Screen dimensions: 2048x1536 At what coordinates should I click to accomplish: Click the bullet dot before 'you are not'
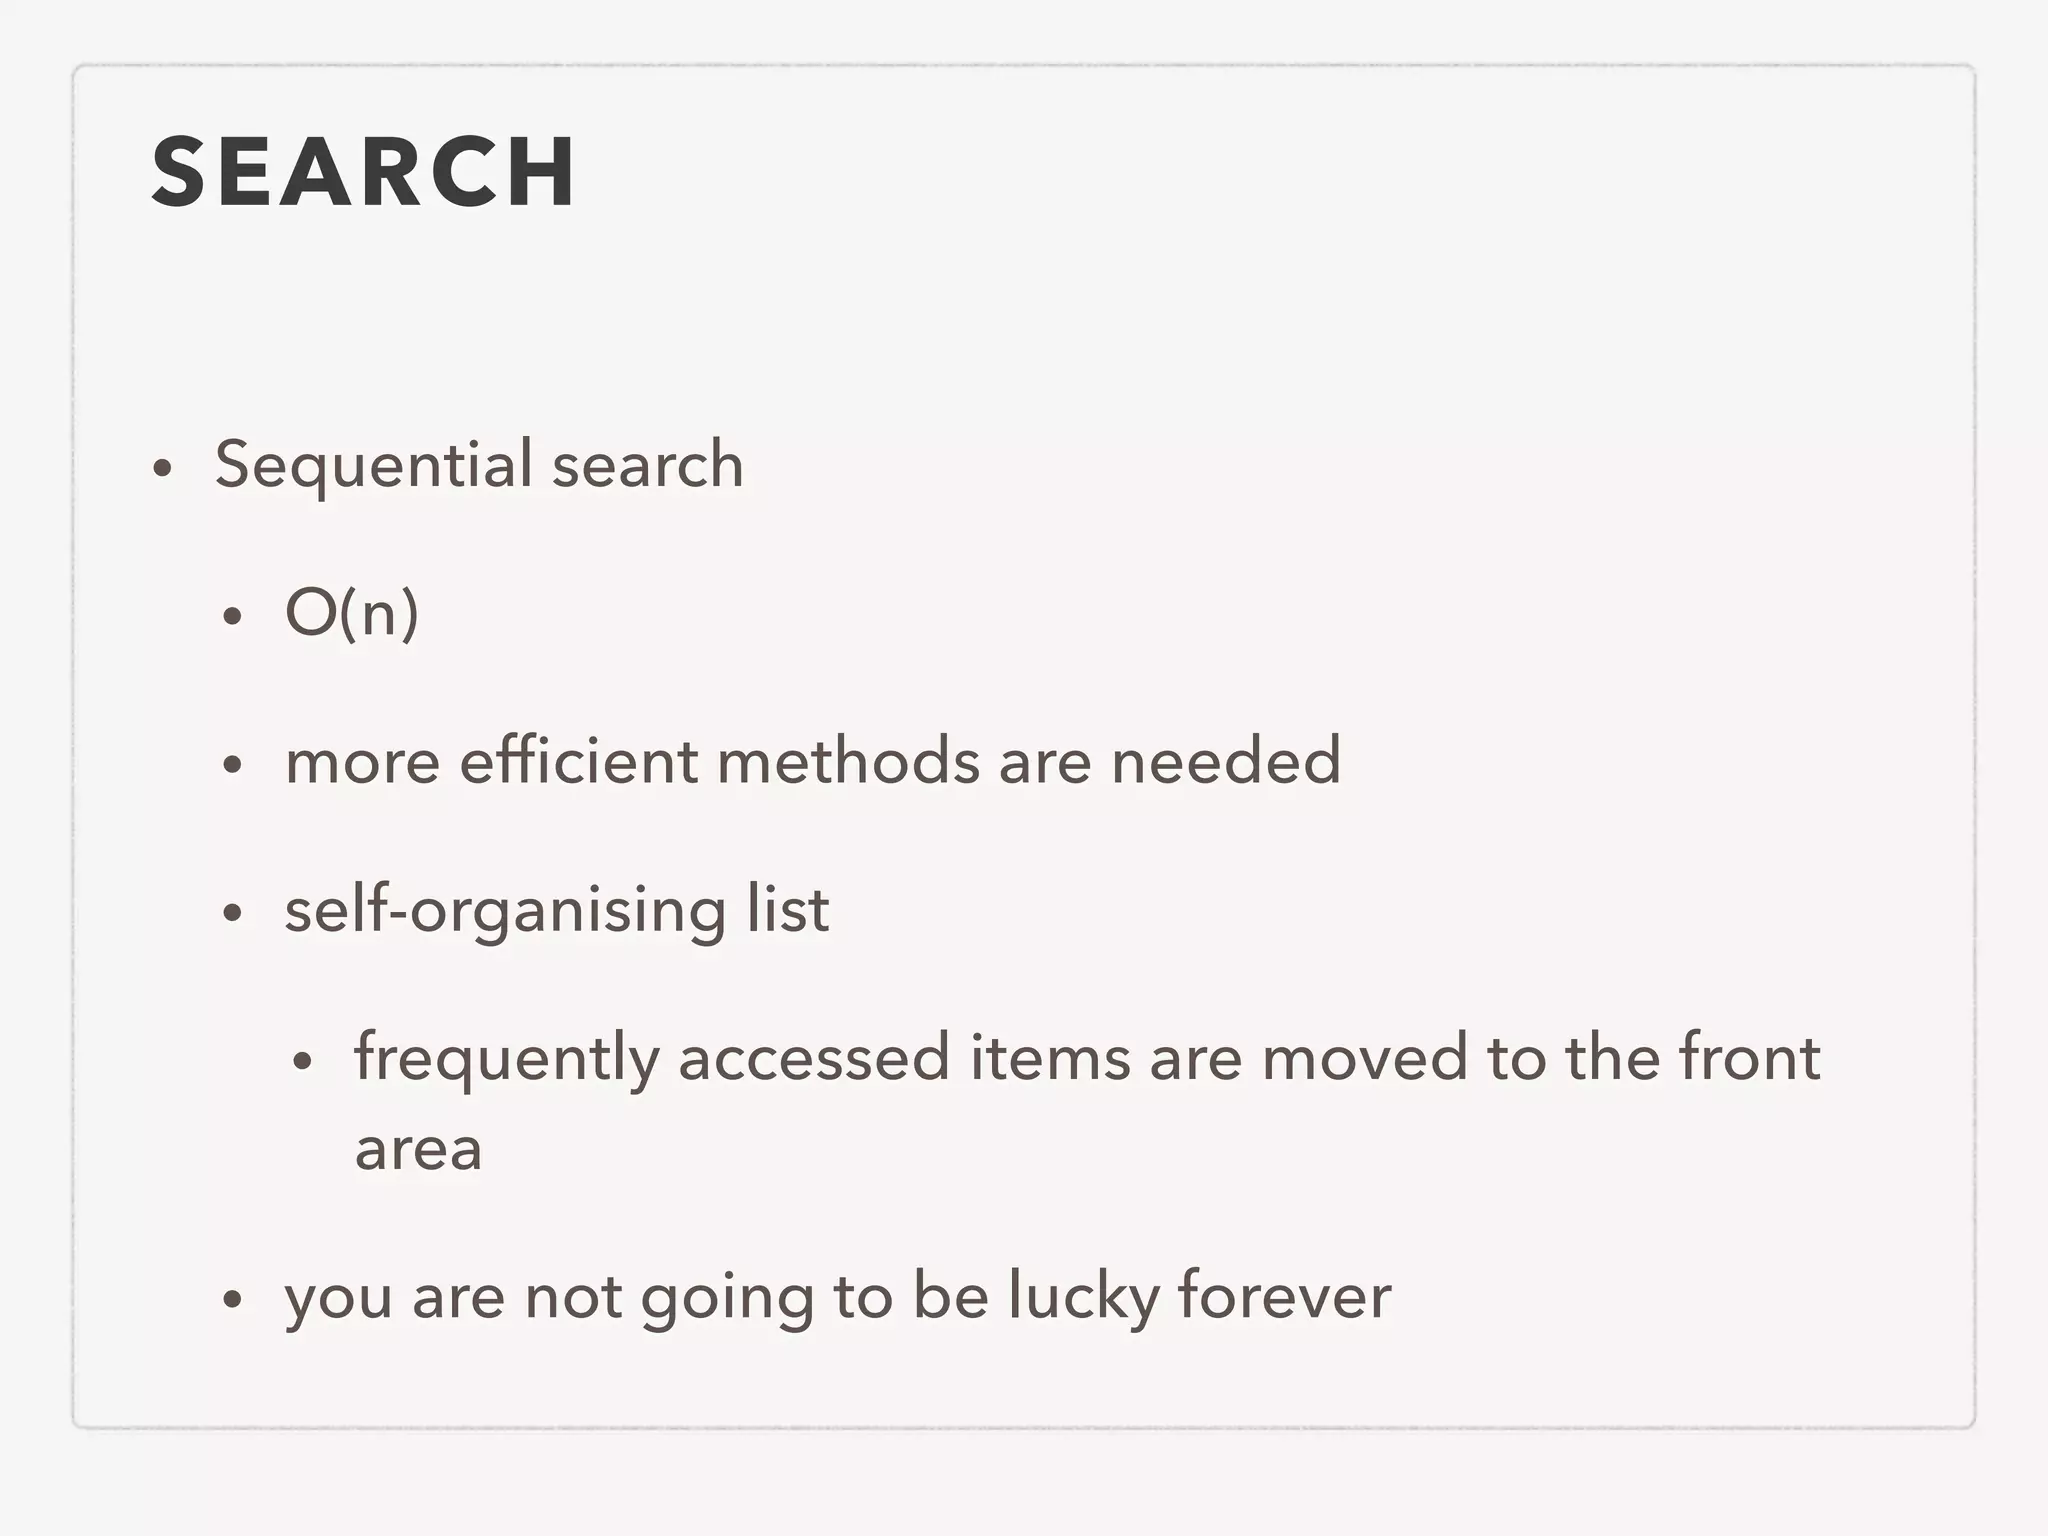click(x=233, y=1300)
